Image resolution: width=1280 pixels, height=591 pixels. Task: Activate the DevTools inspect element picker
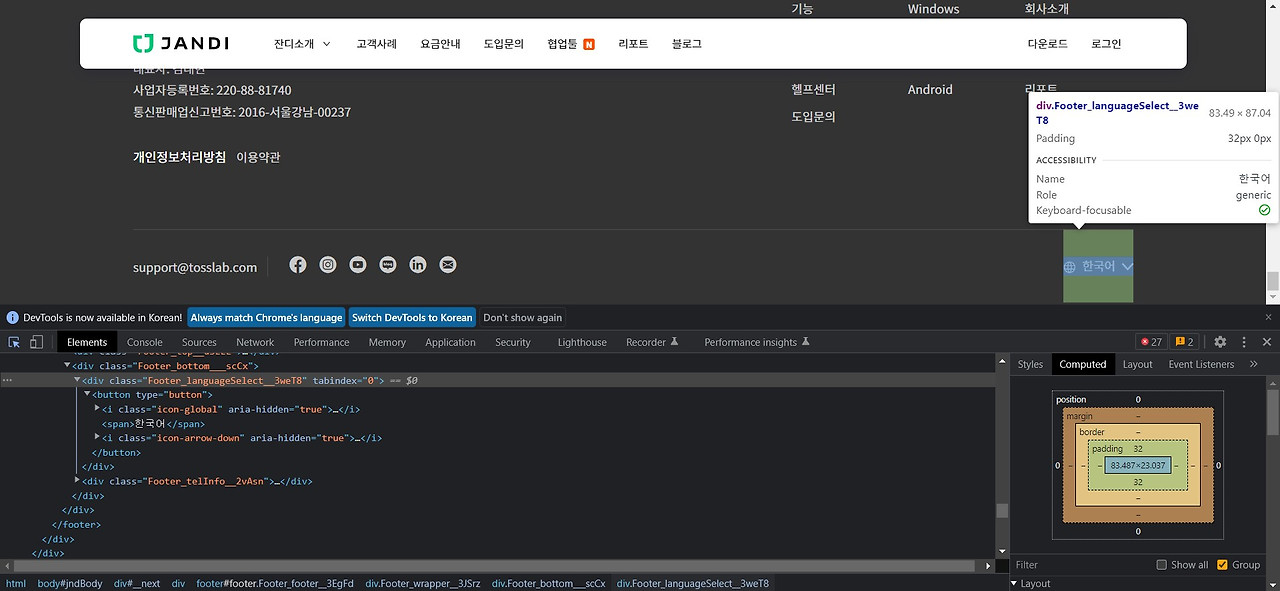14,342
